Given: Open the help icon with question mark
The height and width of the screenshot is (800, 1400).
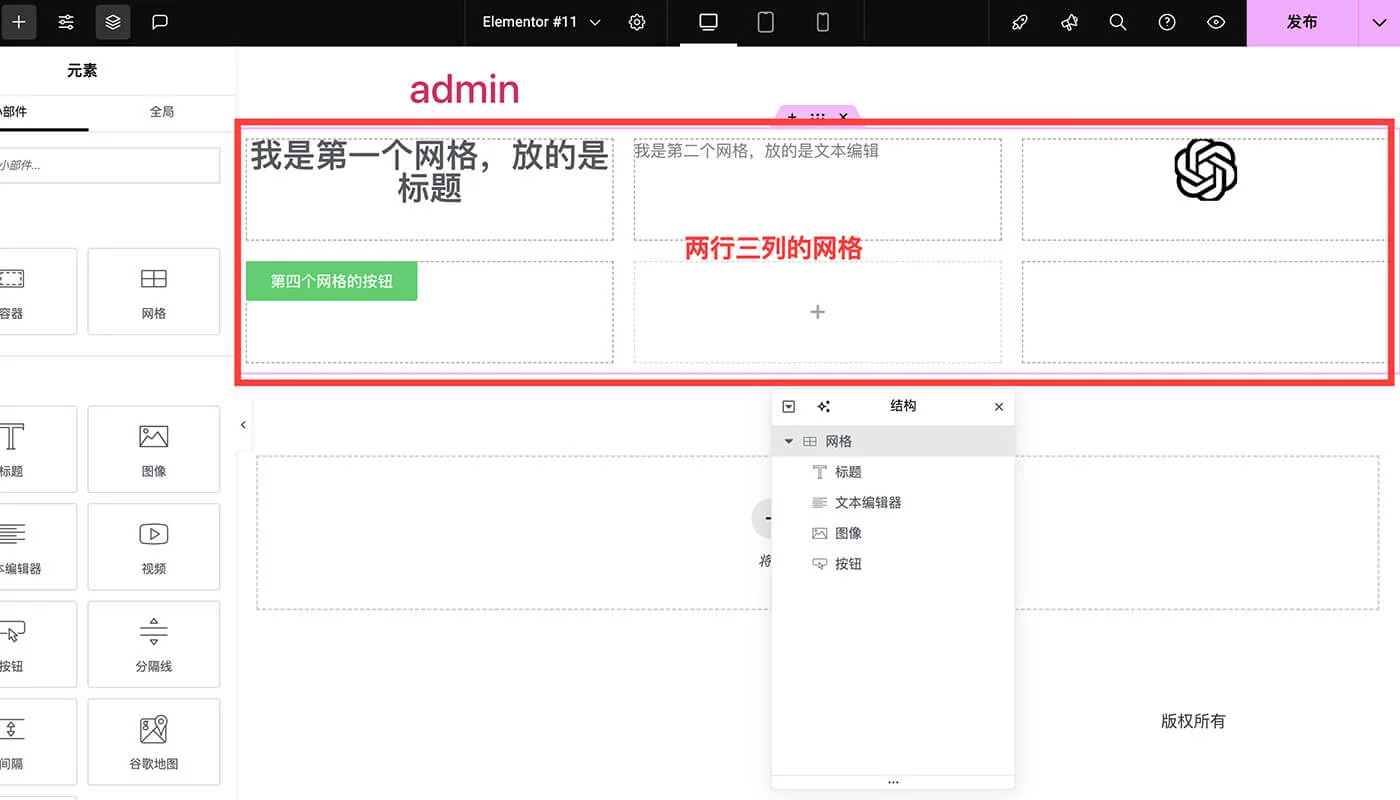Looking at the screenshot, I should tap(1167, 22).
